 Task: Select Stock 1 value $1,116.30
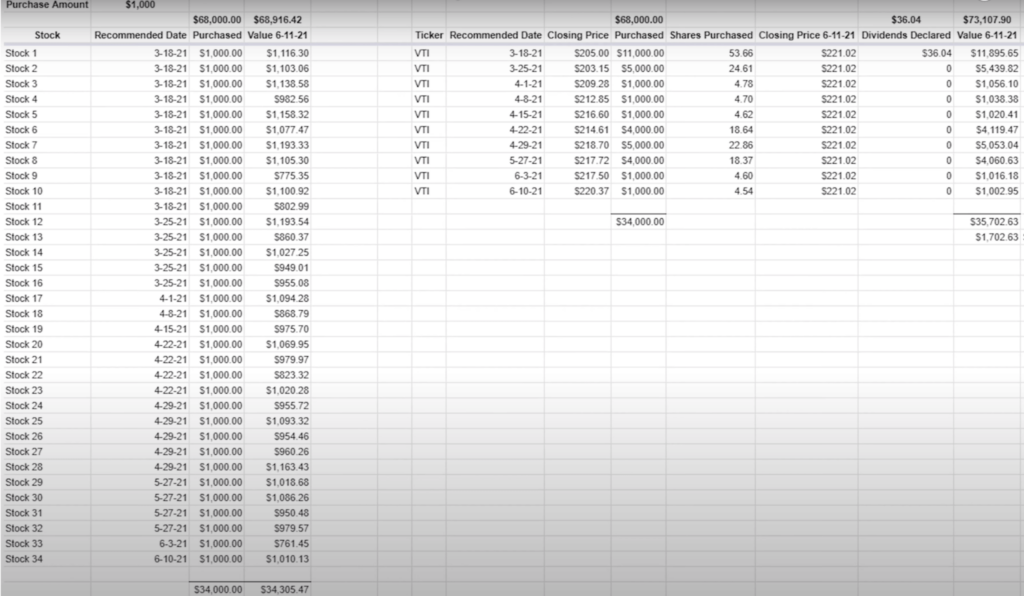[x=287, y=53]
